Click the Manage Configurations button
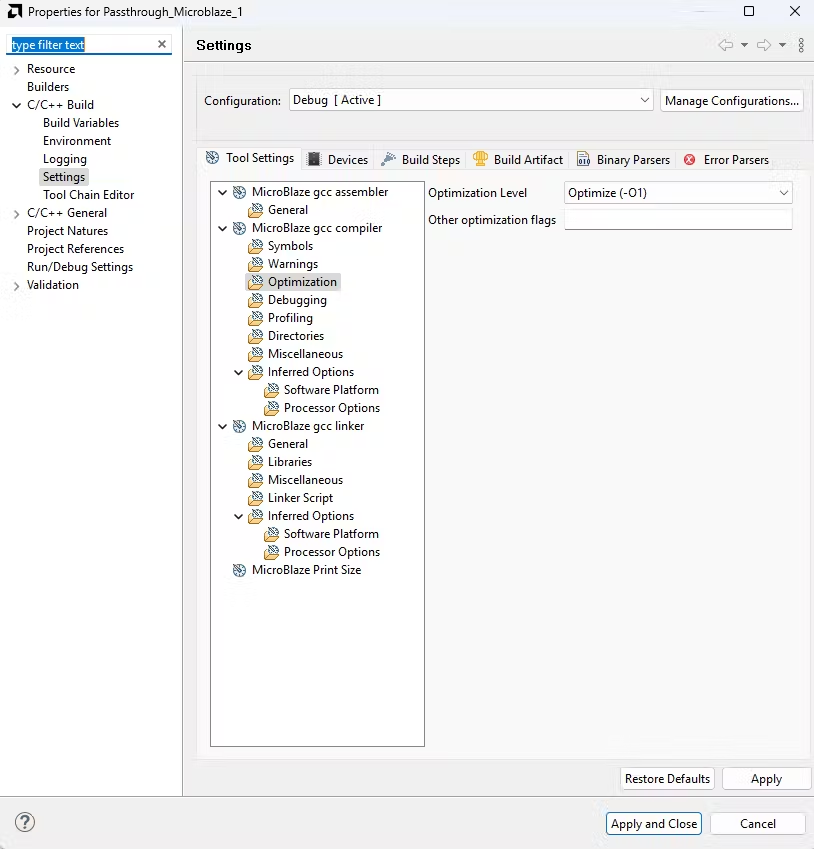The image size is (814, 849). tap(732, 100)
